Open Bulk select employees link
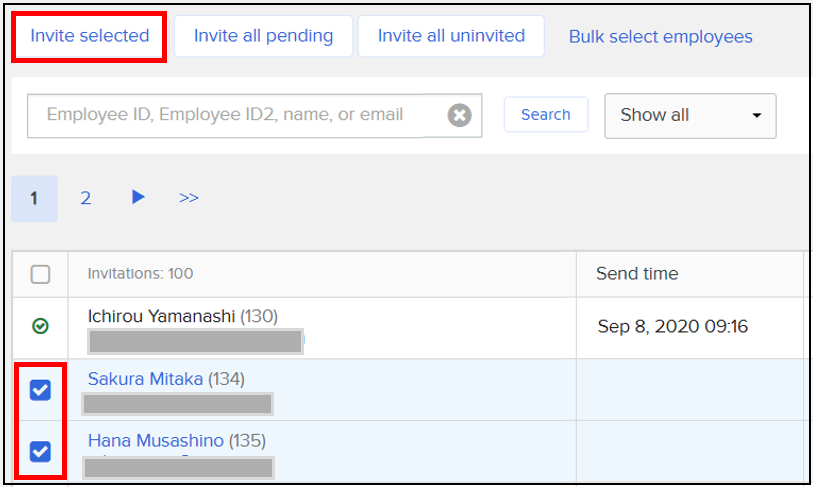Screen dimensions: 813x487 (660, 37)
